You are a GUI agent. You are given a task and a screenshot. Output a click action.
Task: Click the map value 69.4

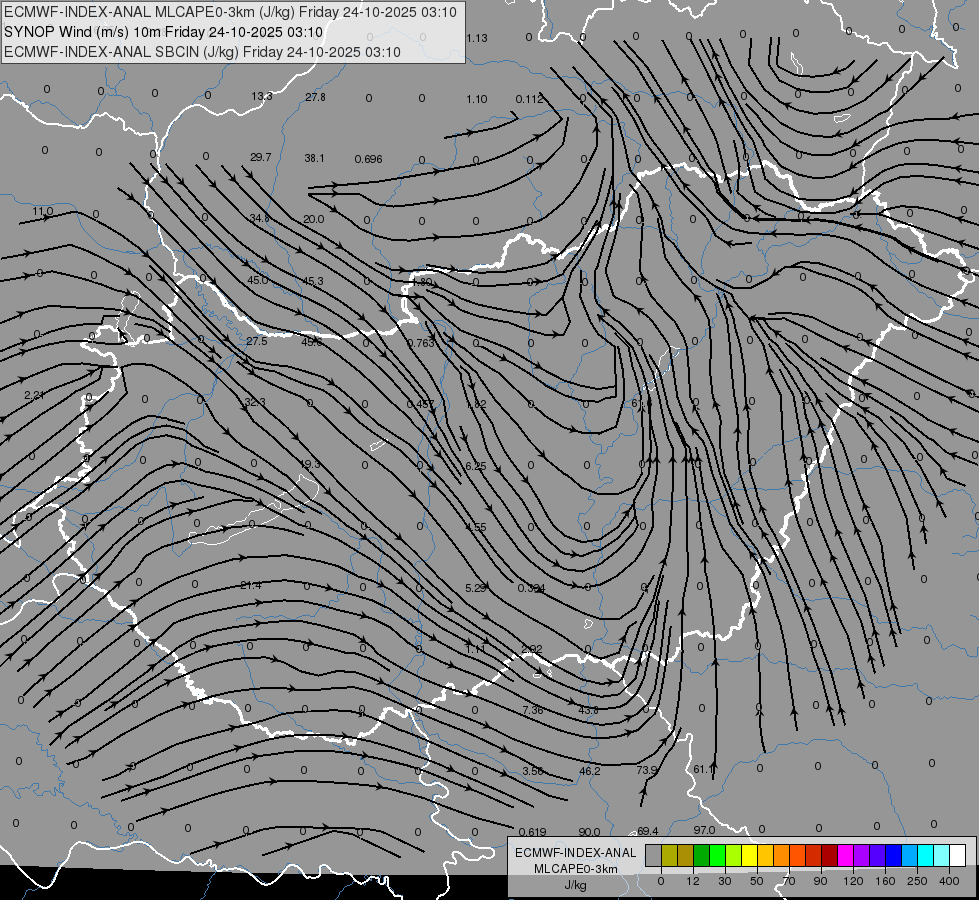647,831
